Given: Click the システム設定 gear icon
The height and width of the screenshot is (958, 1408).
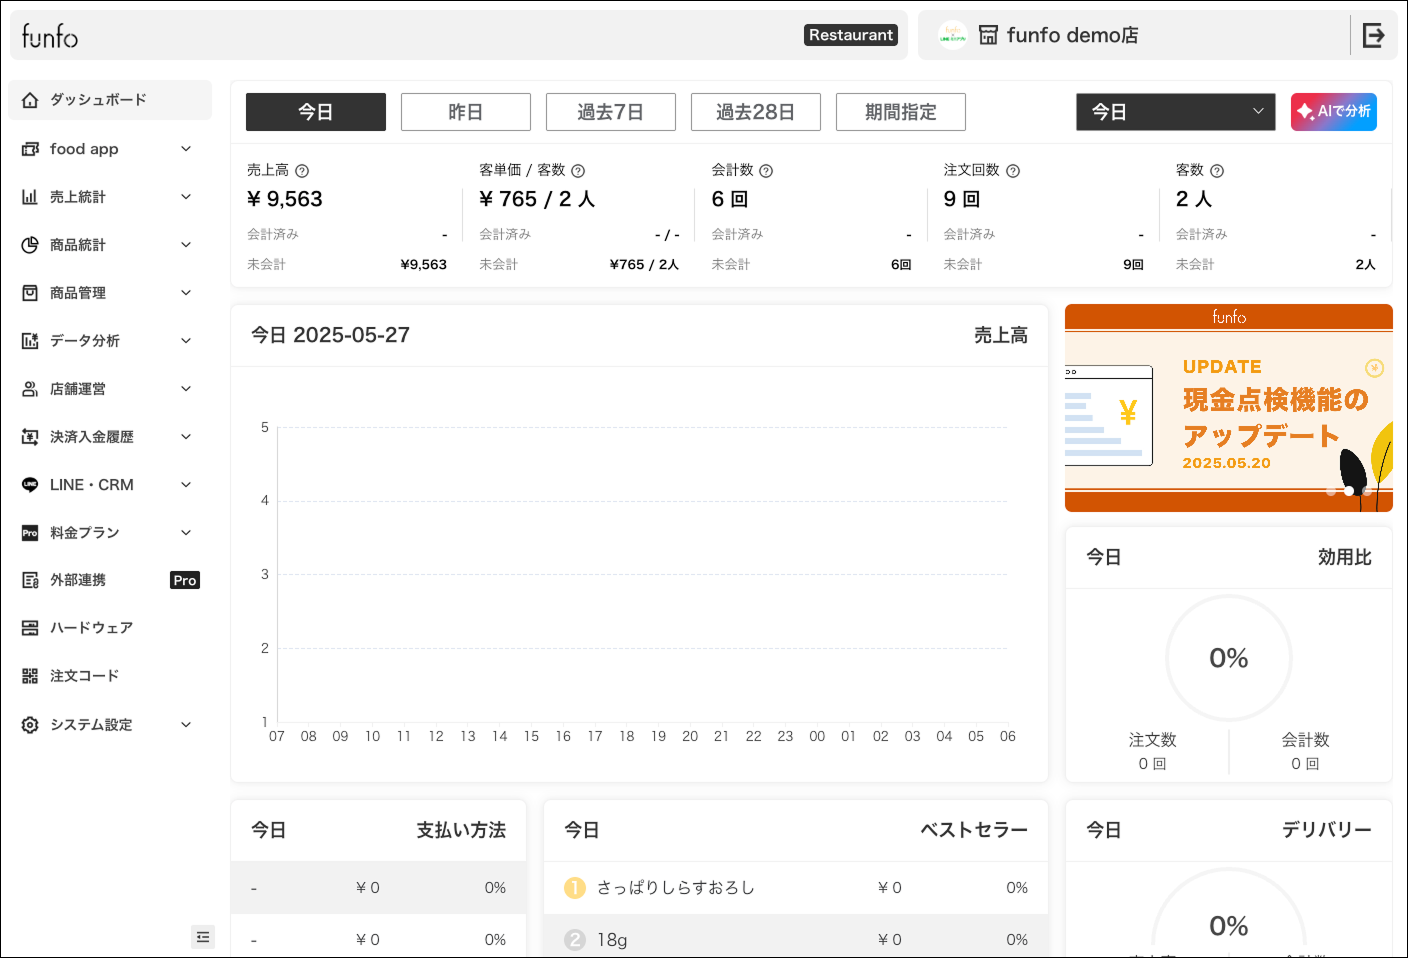Looking at the screenshot, I should click(x=30, y=725).
